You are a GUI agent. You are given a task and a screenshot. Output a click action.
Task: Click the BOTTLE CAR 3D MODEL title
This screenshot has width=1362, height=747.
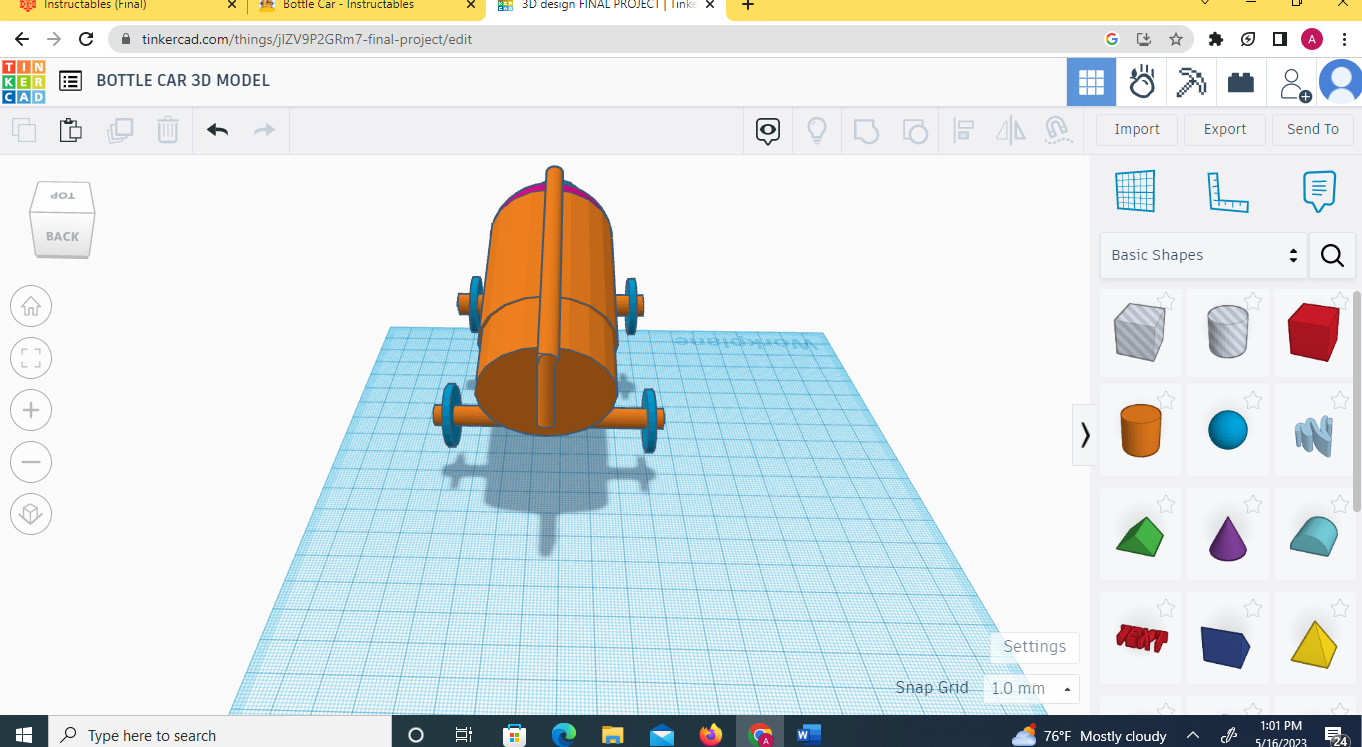pyautogui.click(x=183, y=81)
